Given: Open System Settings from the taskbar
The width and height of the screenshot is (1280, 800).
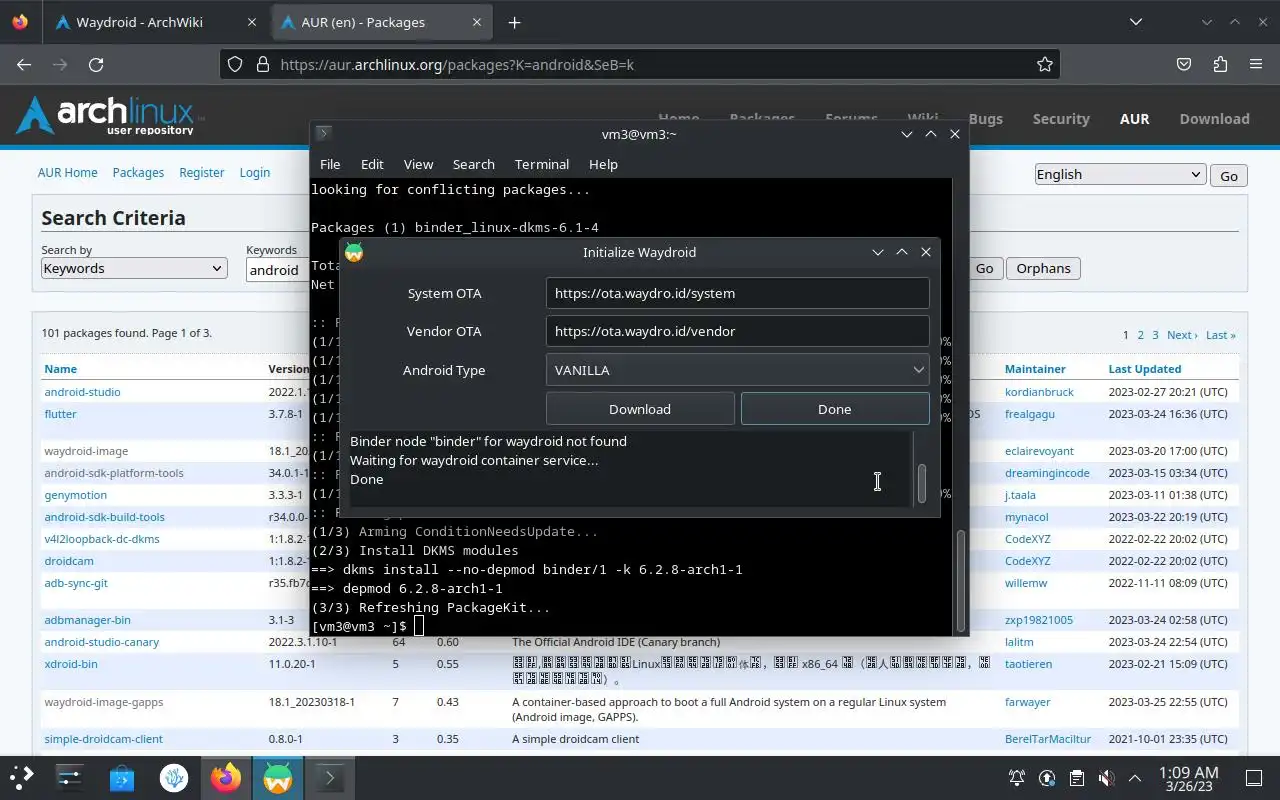Looking at the screenshot, I should pyautogui.click(x=69, y=777).
